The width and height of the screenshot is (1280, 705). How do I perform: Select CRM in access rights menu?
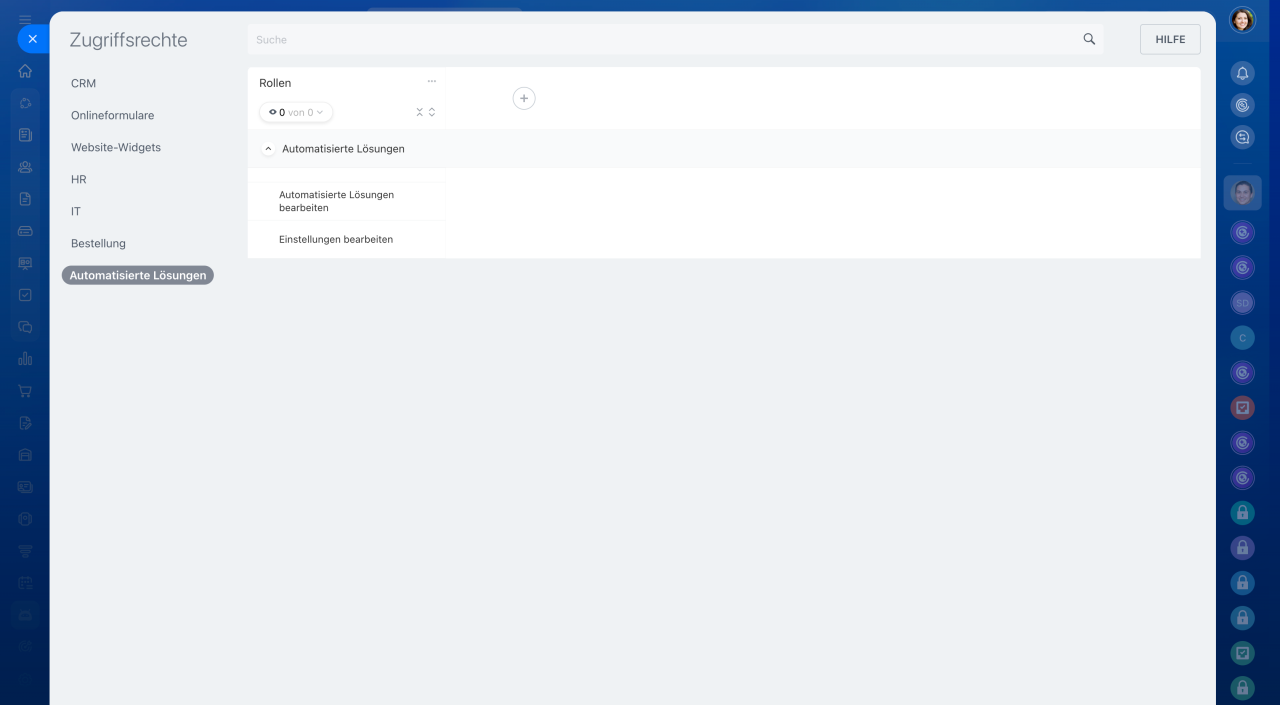[84, 83]
